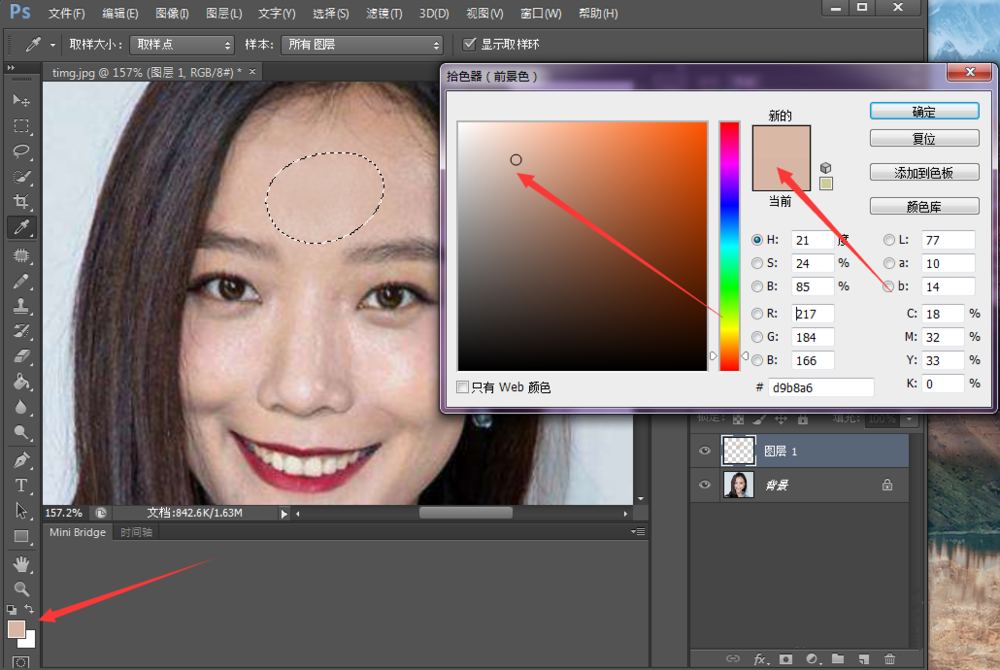Open the Layer menu
Image resolution: width=1000 pixels, height=670 pixels.
click(x=224, y=13)
